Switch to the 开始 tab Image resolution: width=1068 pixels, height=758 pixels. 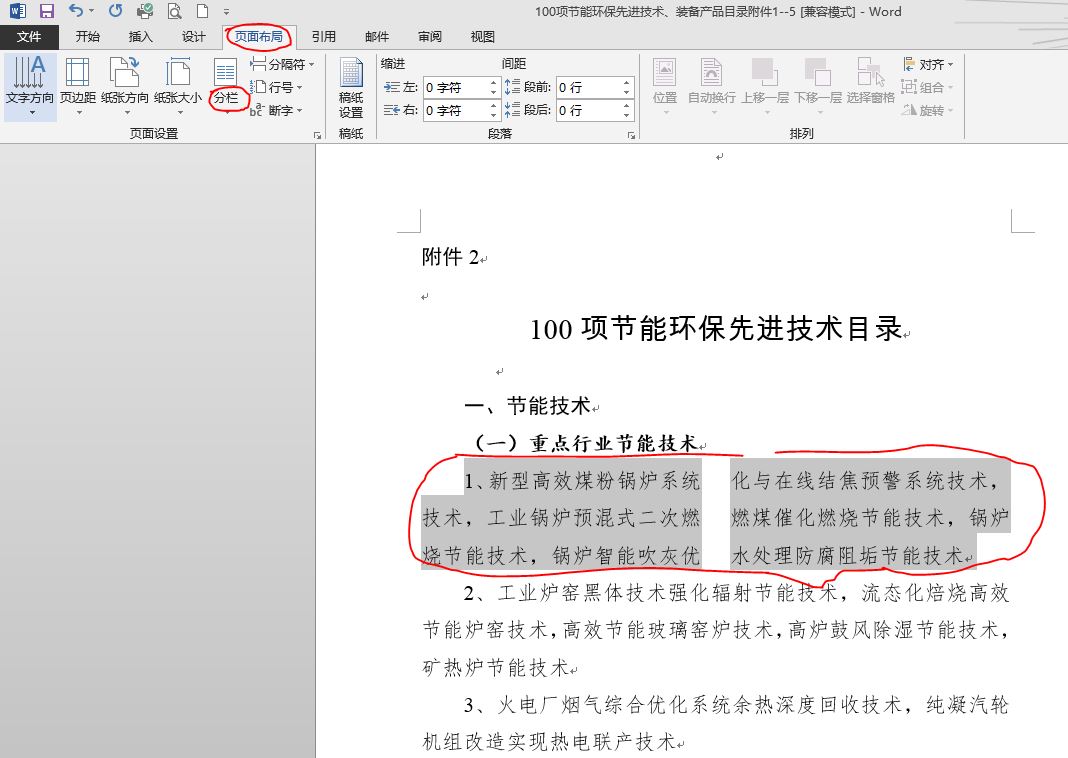pos(88,37)
